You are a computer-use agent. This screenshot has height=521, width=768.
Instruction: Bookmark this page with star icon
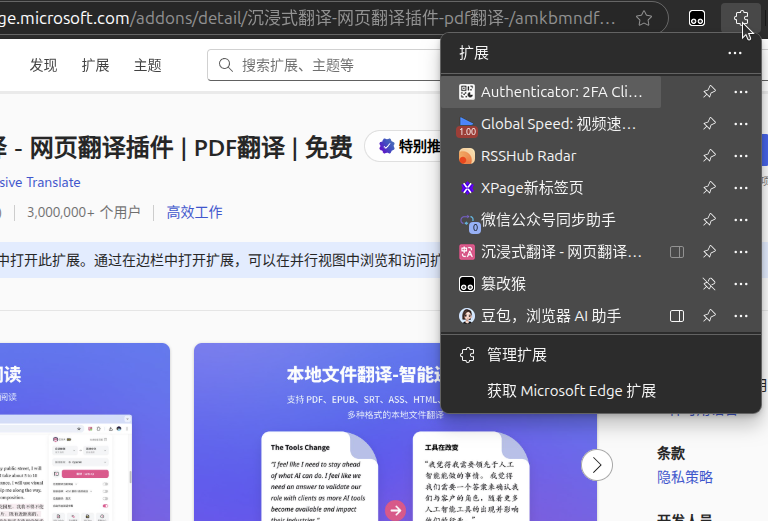pyautogui.click(x=645, y=18)
